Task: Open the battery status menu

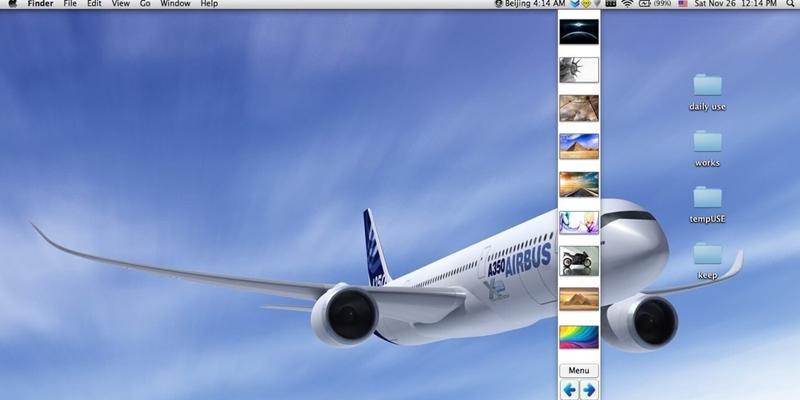Action: click(655, 4)
